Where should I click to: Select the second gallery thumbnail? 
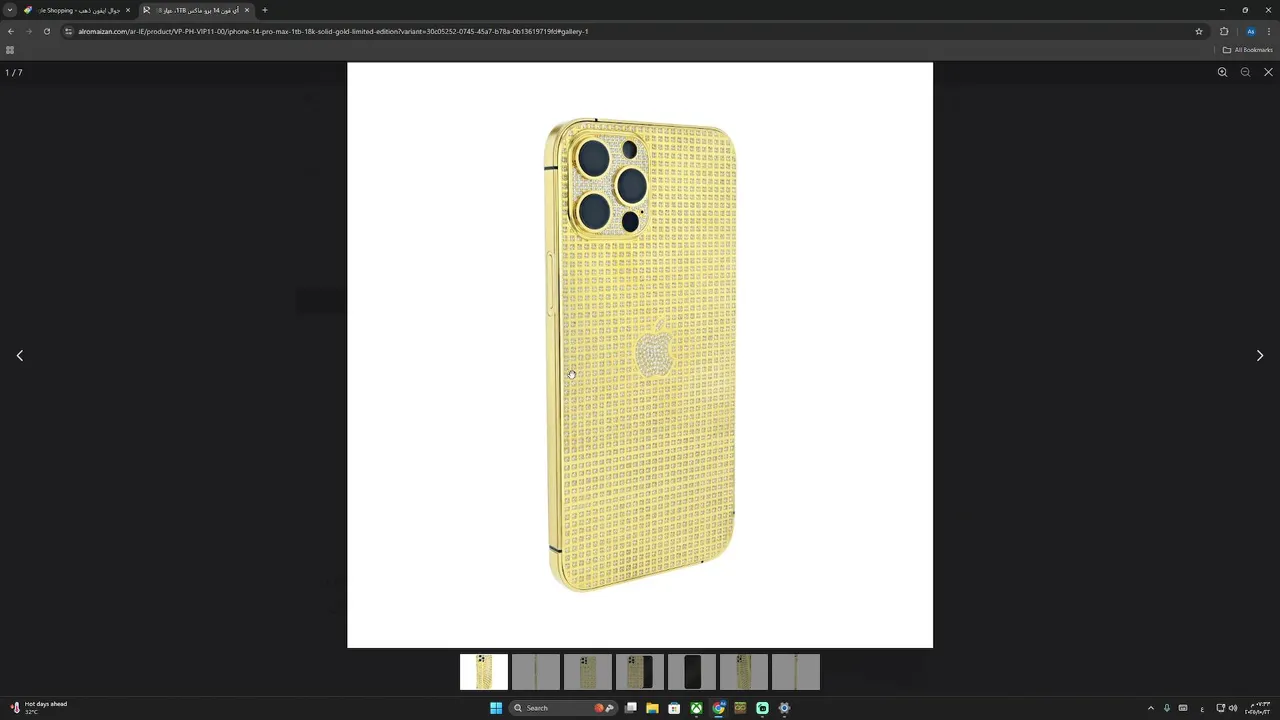pyautogui.click(x=536, y=672)
